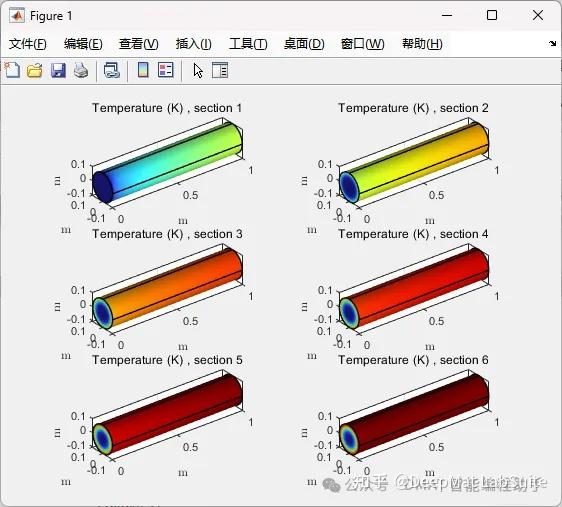Viewport: 562px width, 507px height.
Task: Maximize the Figure 1 window
Action: [x=492, y=15]
